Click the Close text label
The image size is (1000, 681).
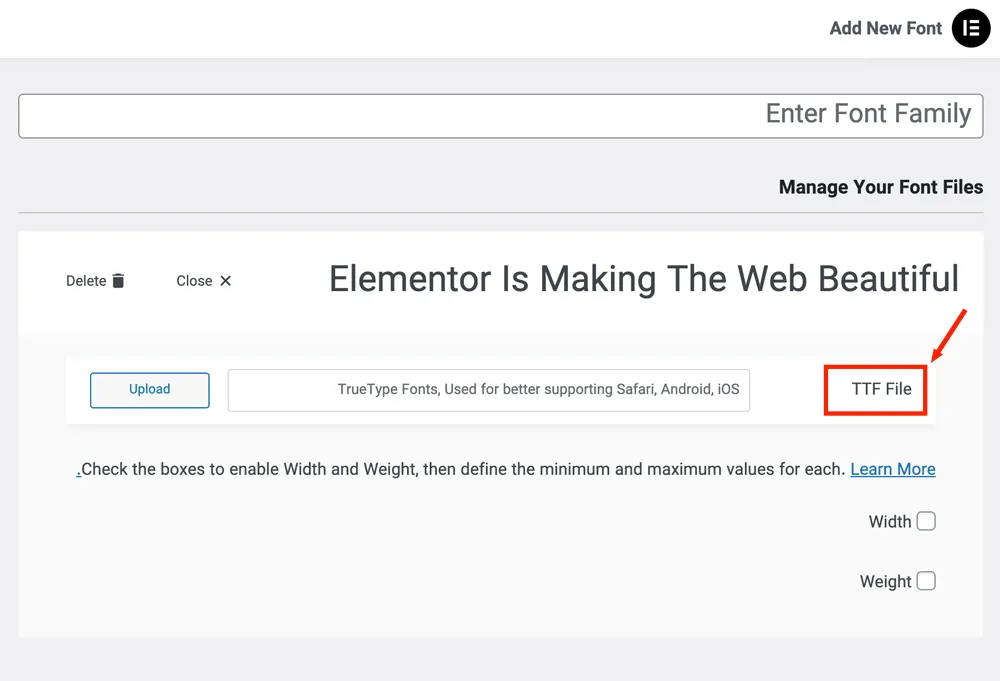click(194, 281)
